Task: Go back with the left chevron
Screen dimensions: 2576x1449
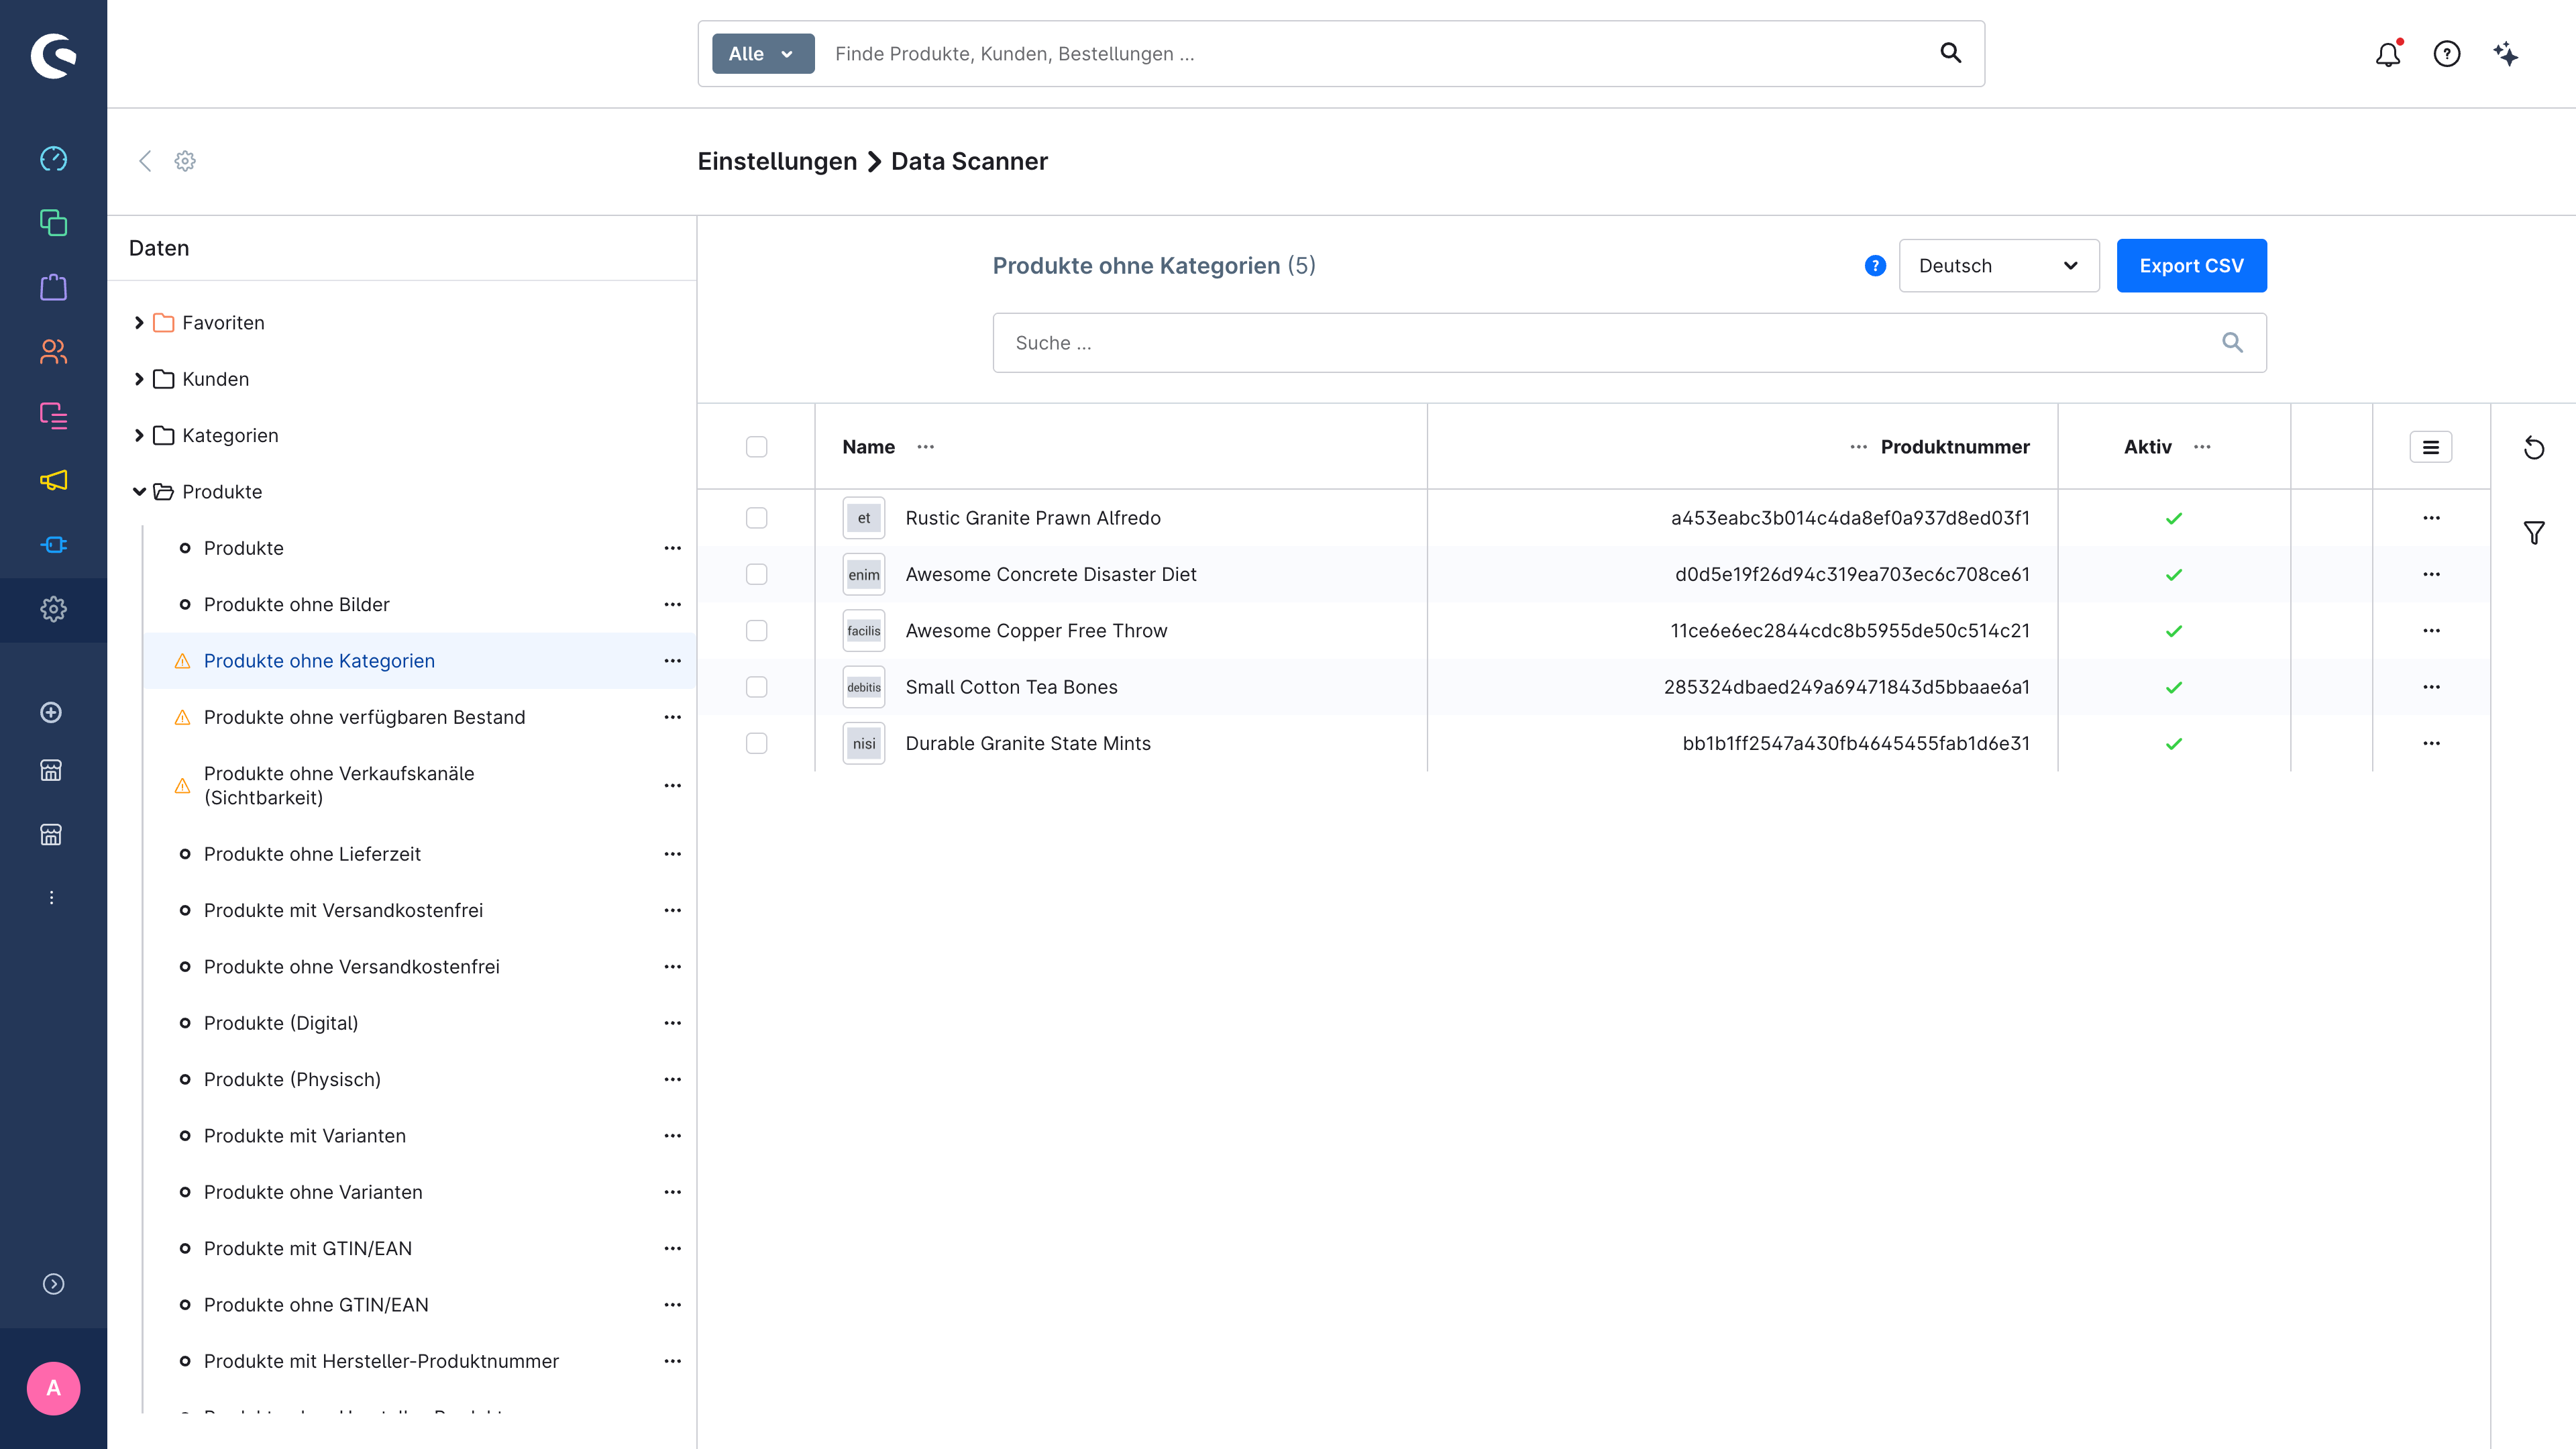Action: pyautogui.click(x=145, y=161)
